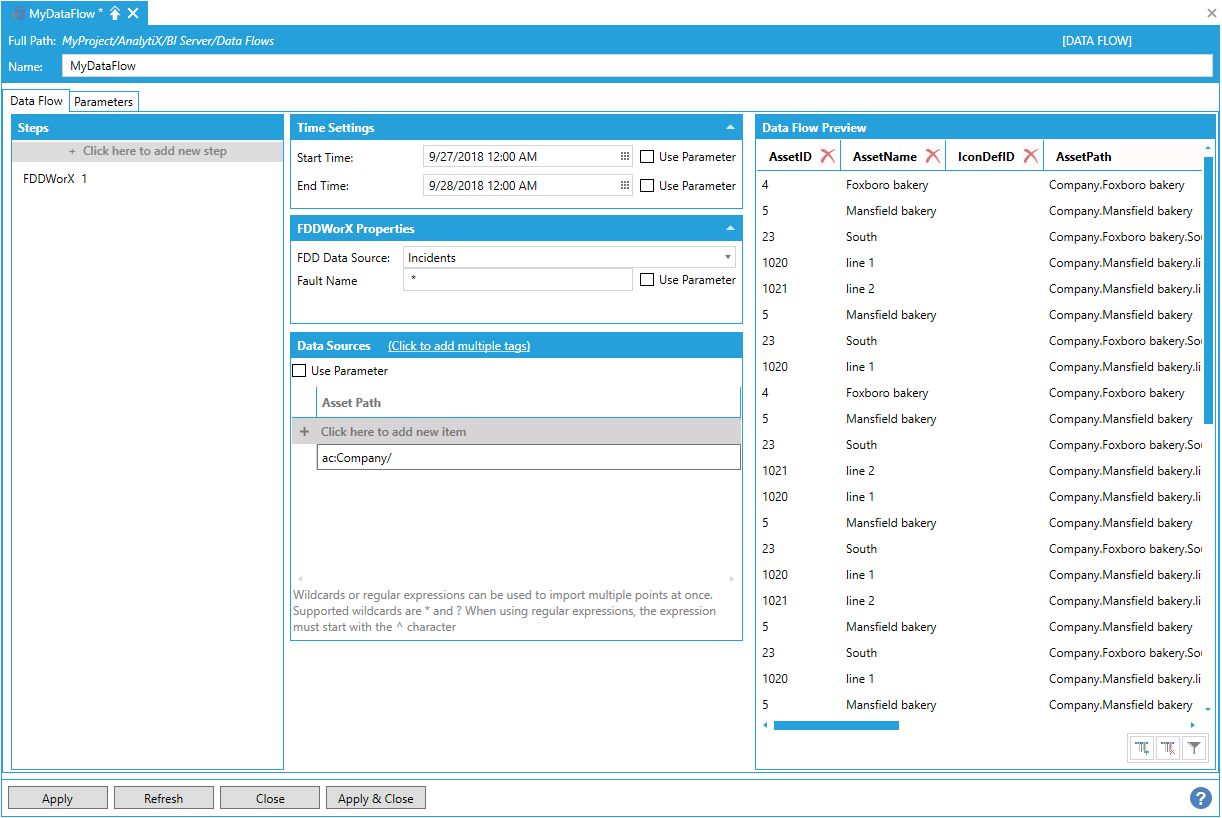The height and width of the screenshot is (818, 1222).
Task: Enable Use Parameter for Fault Name
Action: point(648,280)
